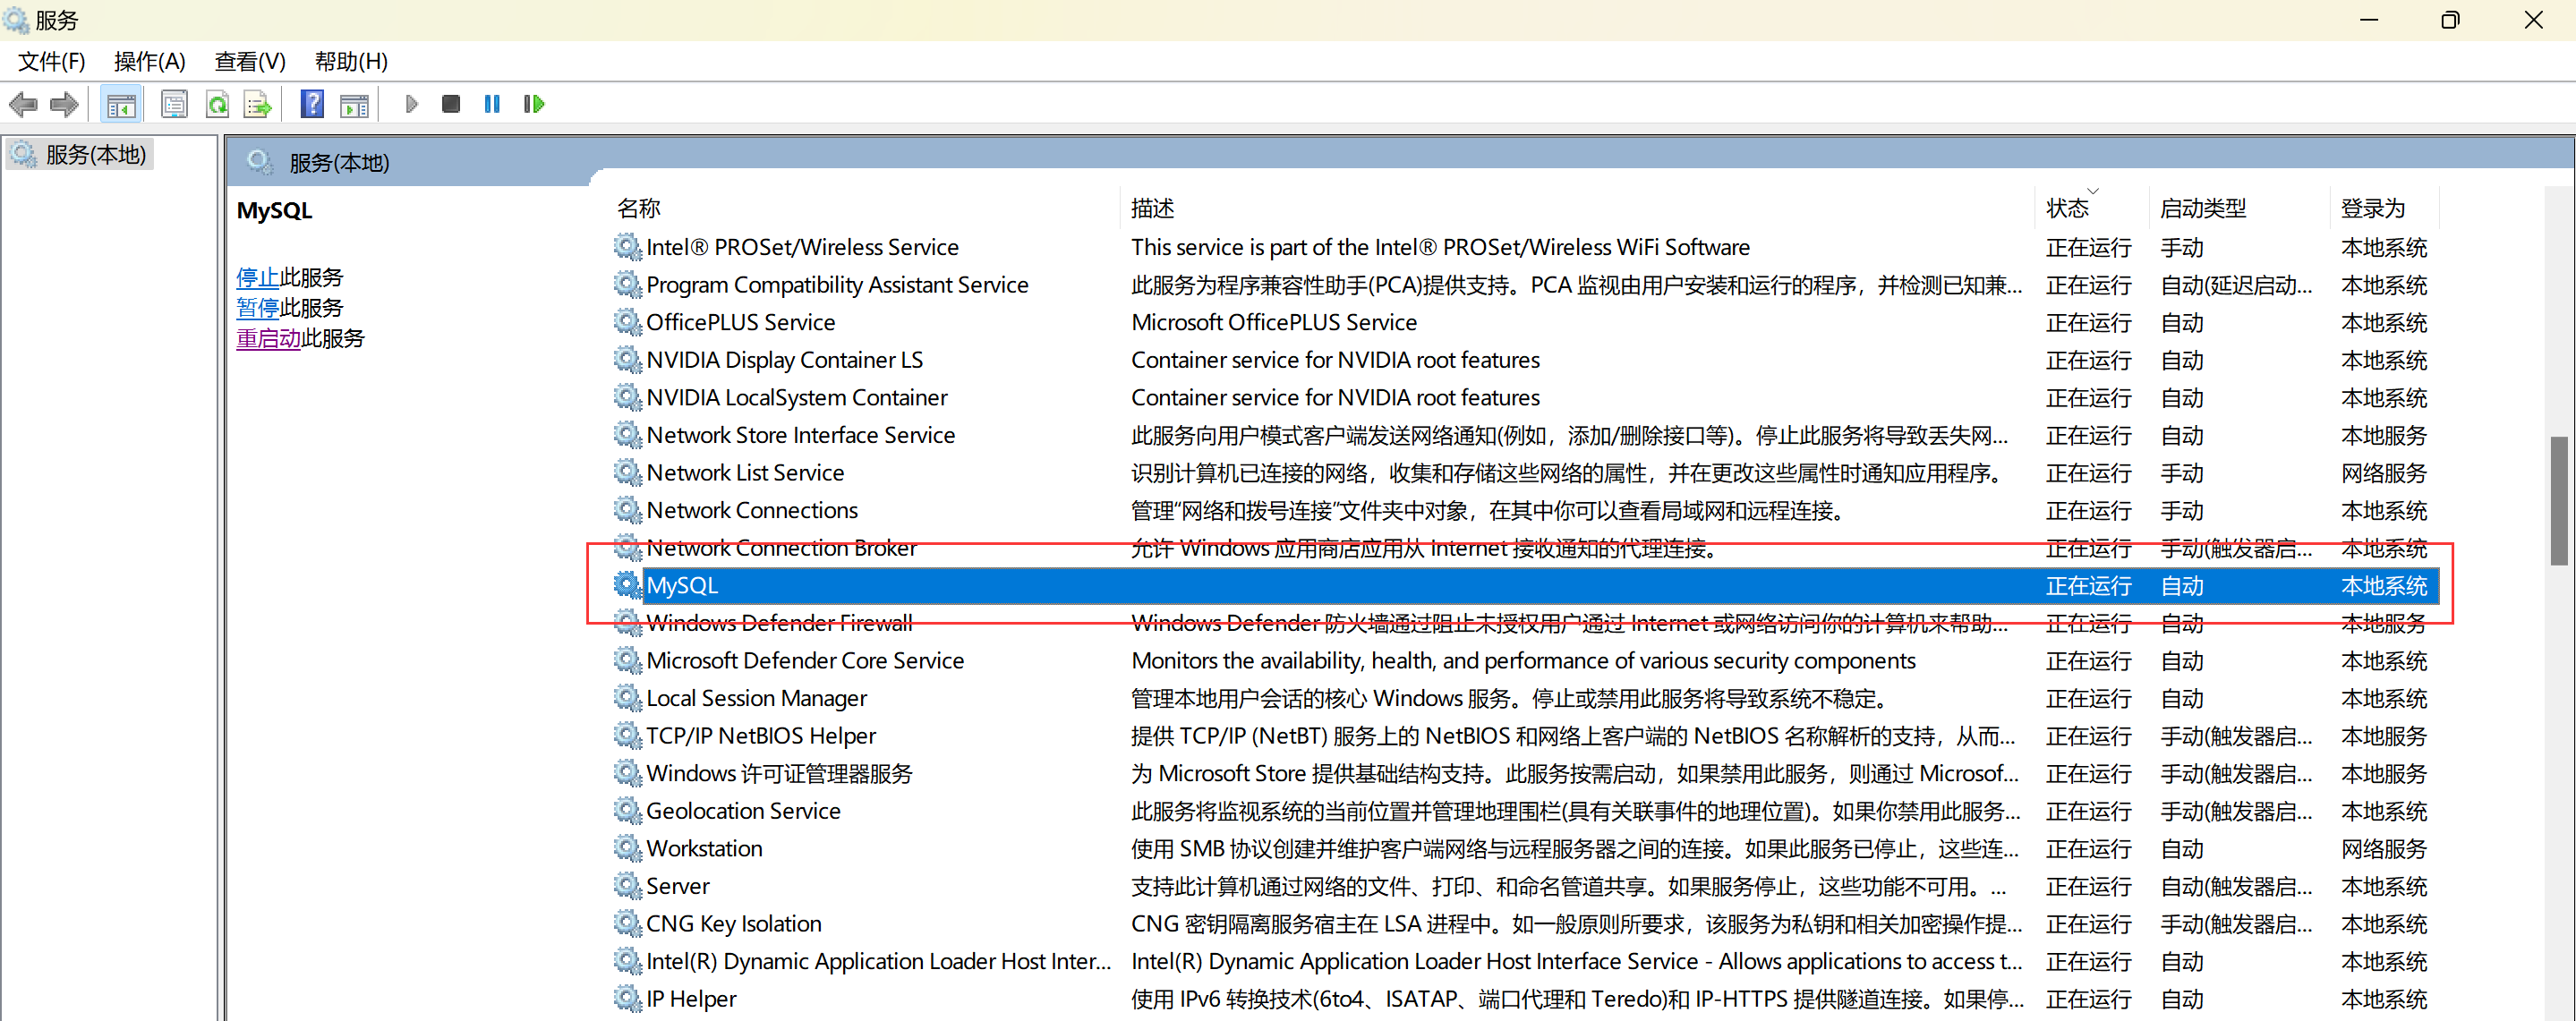The width and height of the screenshot is (2576, 1021).
Task: Pause the MySQL service via the pause icon
Action: pos(491,103)
